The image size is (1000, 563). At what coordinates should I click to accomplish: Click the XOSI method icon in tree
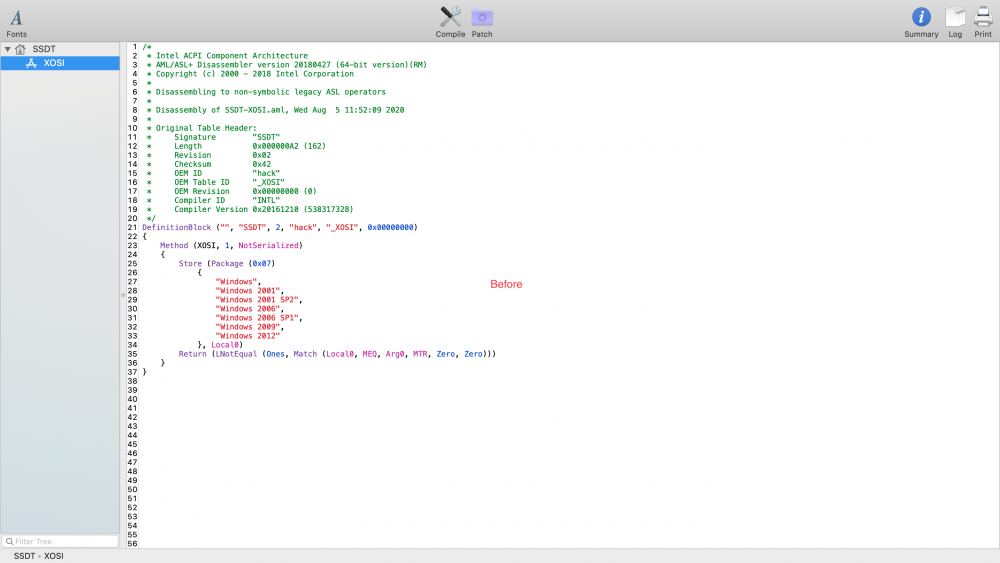31,63
